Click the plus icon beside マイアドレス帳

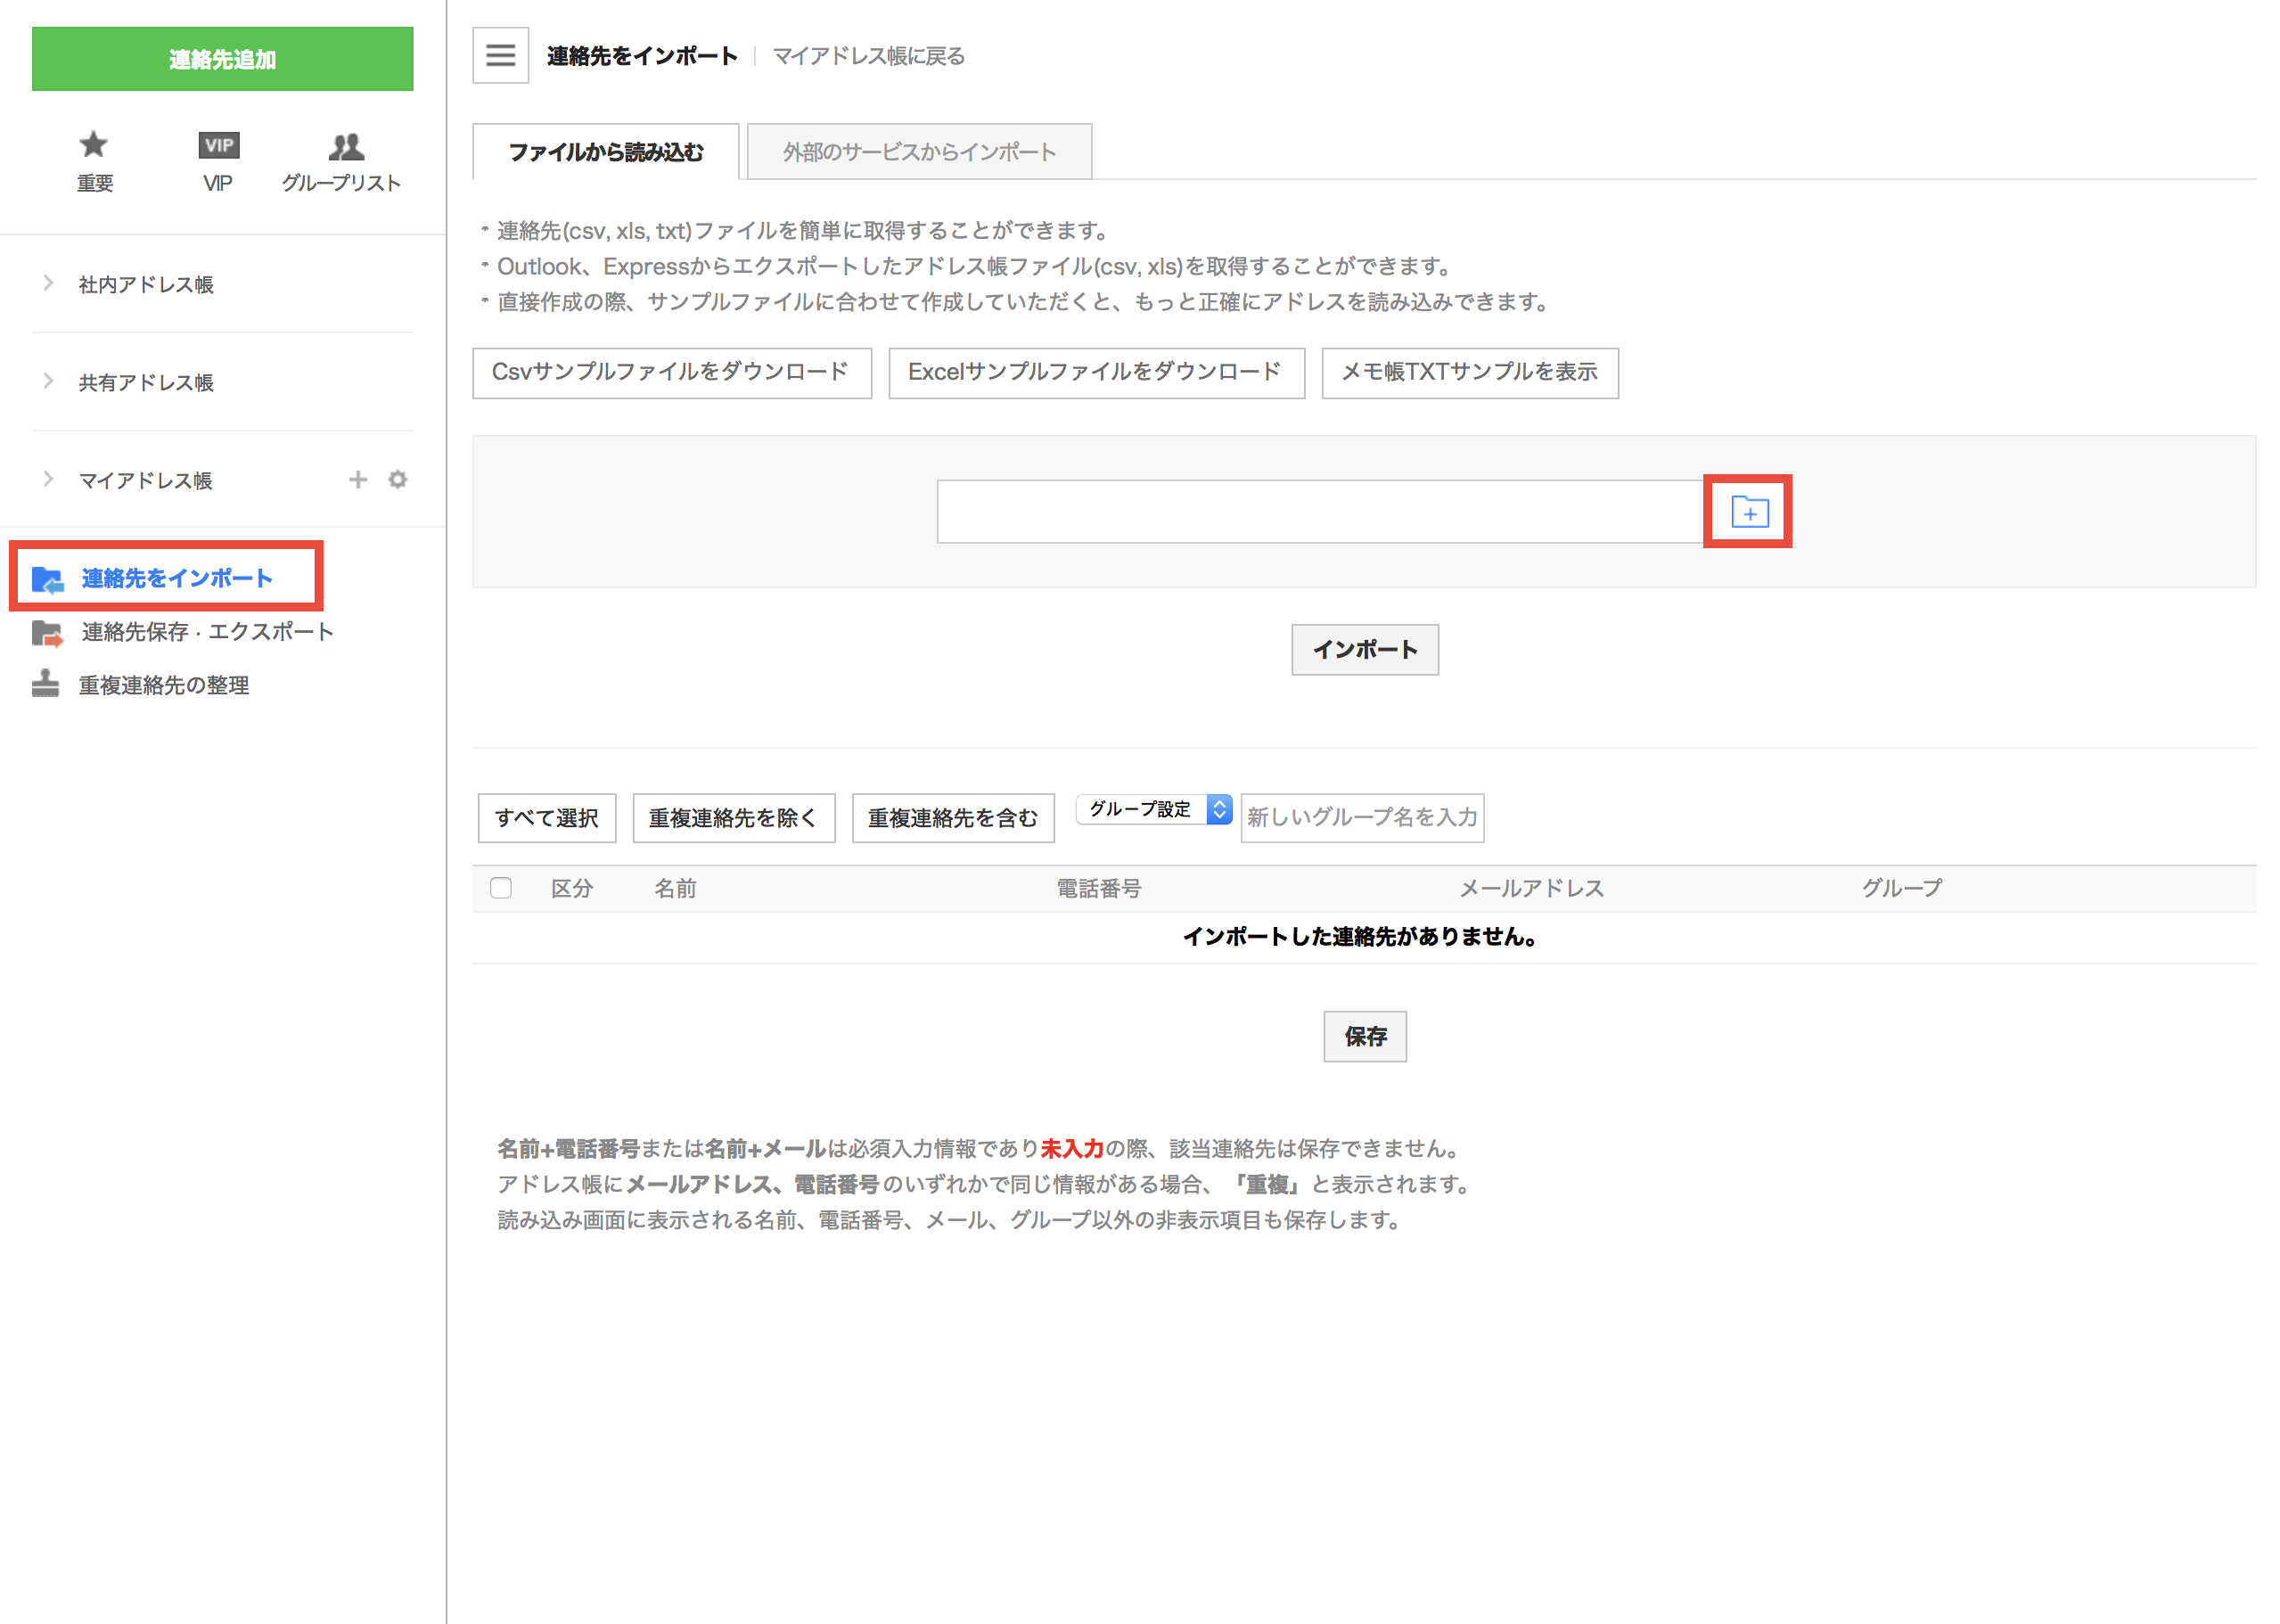pos(358,479)
